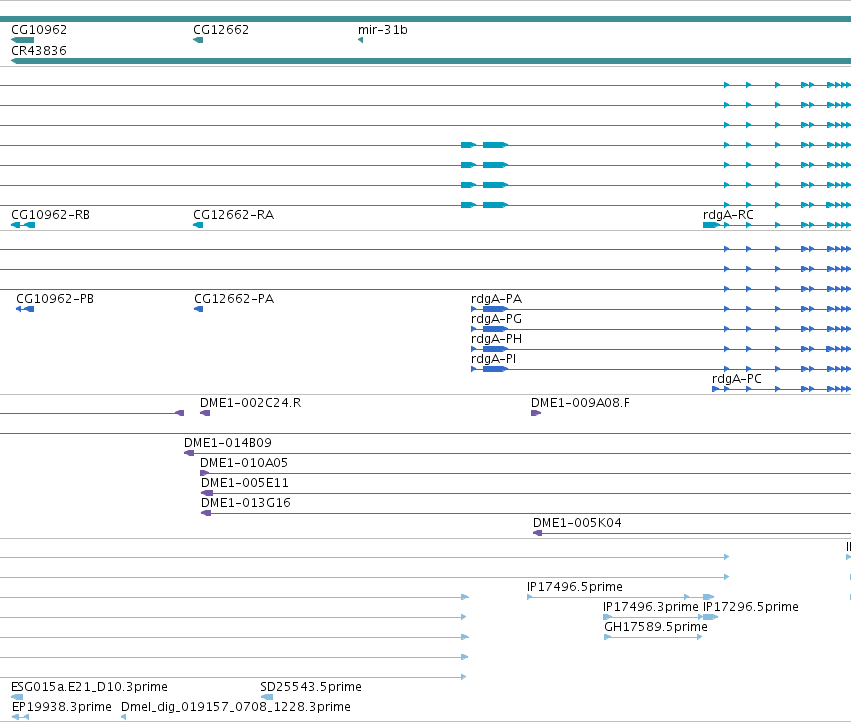Click the CR43836 gene label

[x=39, y=50]
